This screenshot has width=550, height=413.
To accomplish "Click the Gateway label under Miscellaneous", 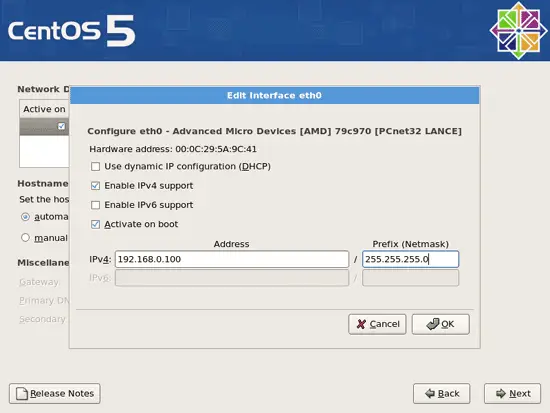I will coord(39,282).
